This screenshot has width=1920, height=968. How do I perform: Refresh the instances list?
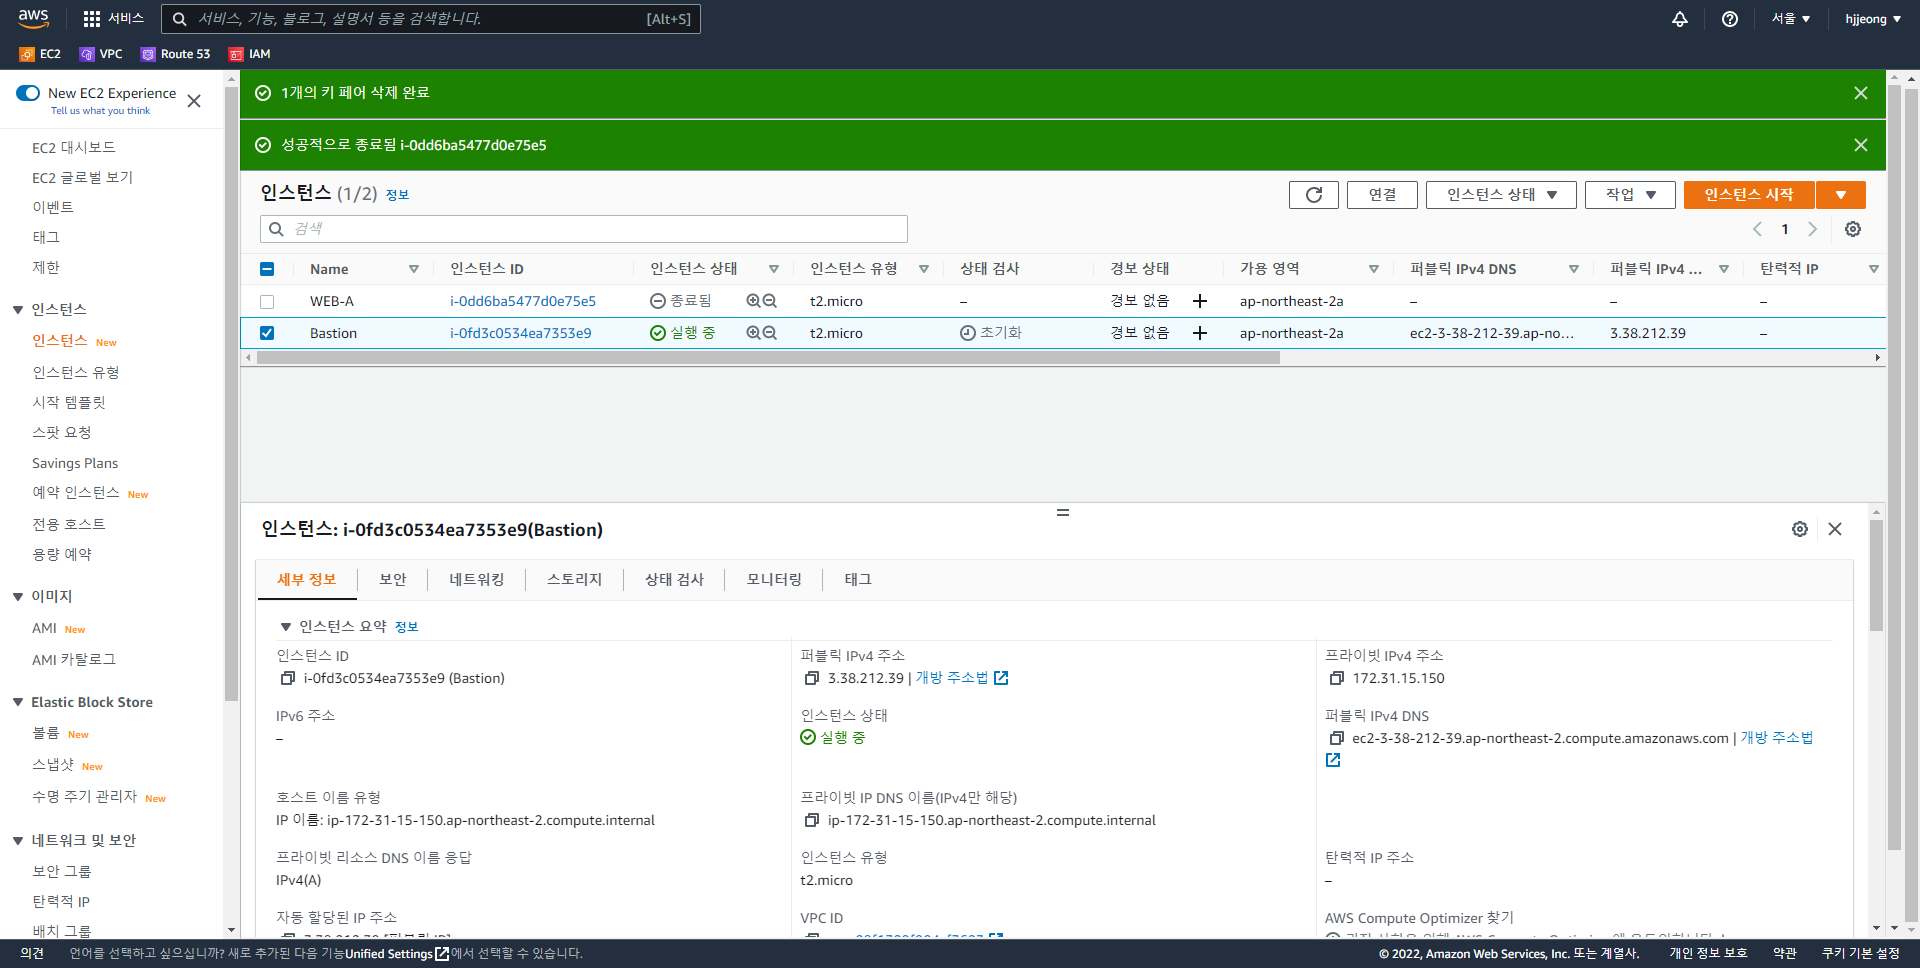pyautogui.click(x=1314, y=195)
